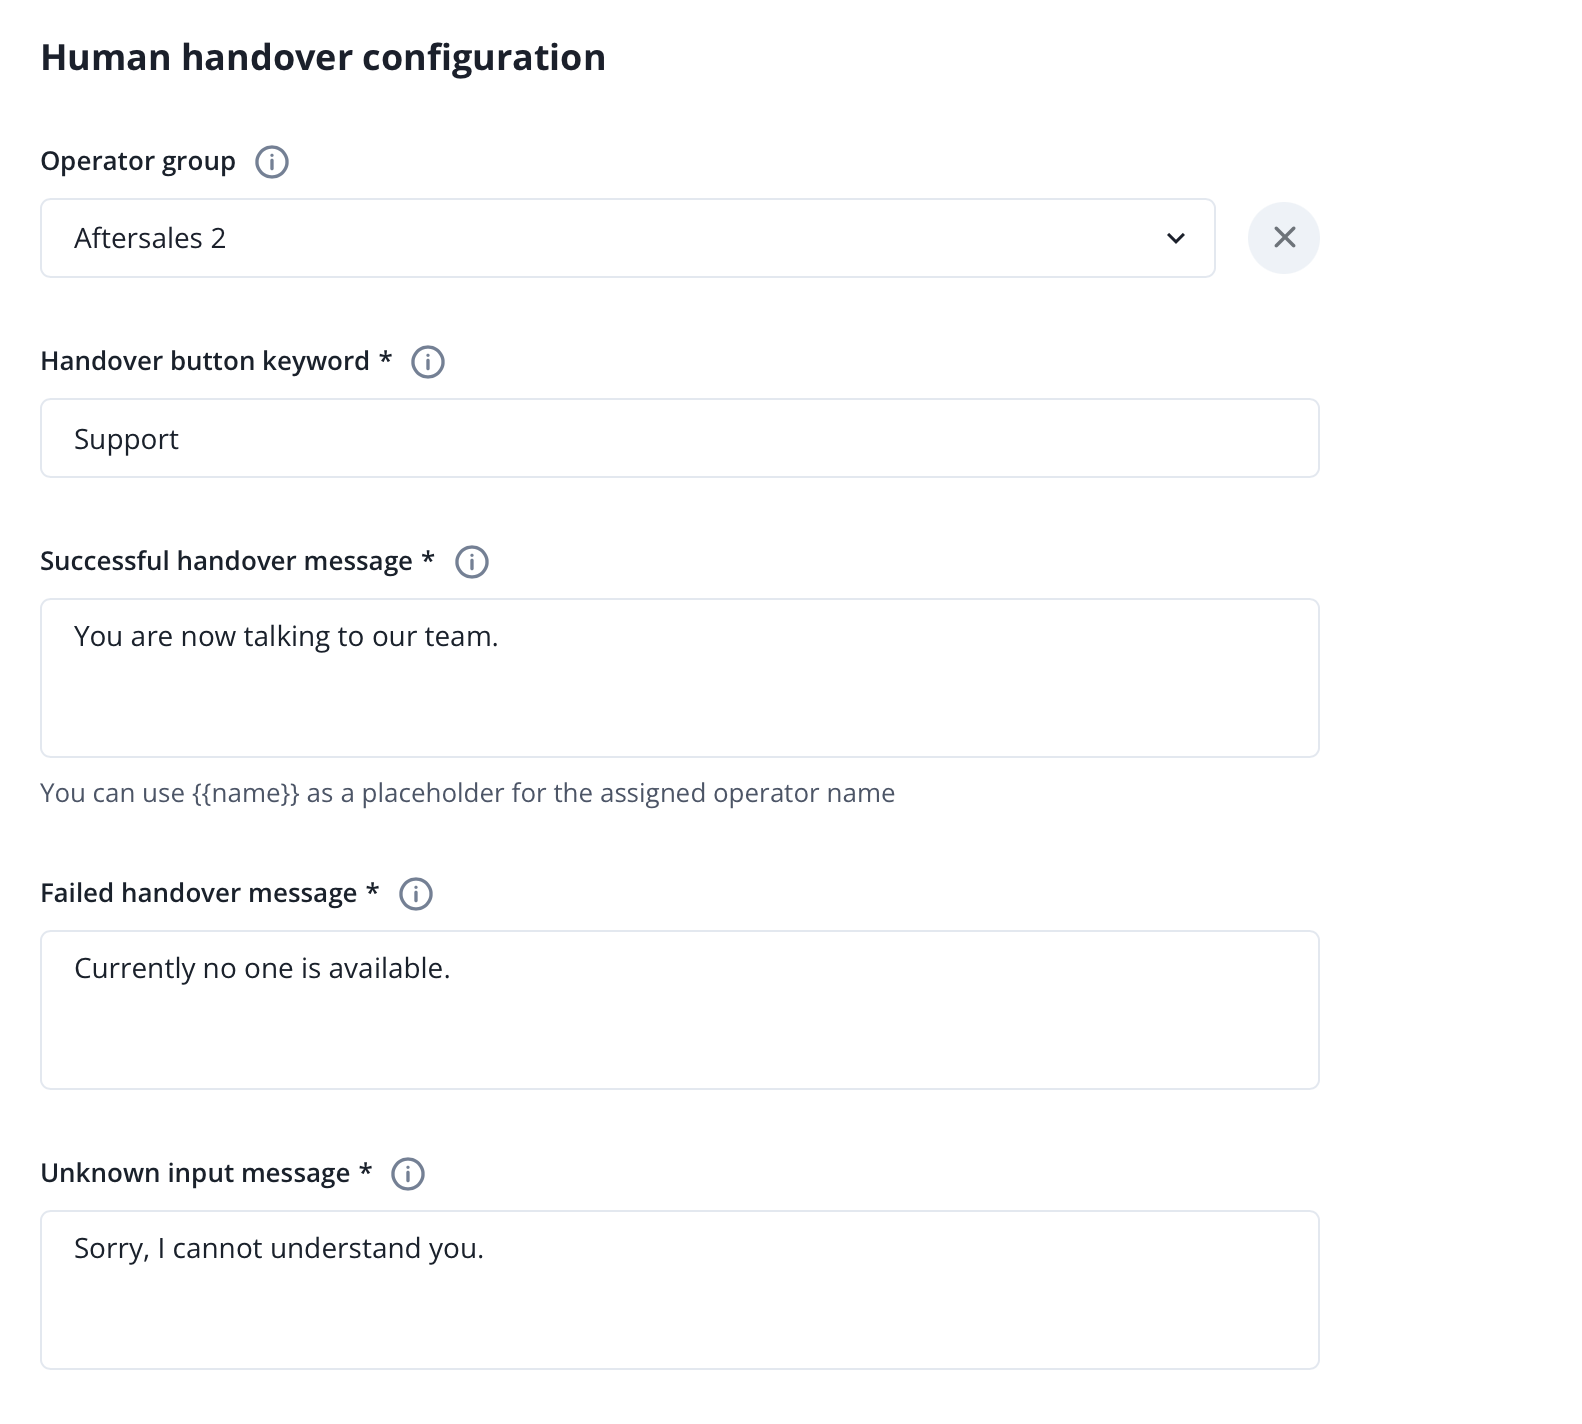Show info for Unknown input message
1582x1424 pixels.
(408, 1174)
